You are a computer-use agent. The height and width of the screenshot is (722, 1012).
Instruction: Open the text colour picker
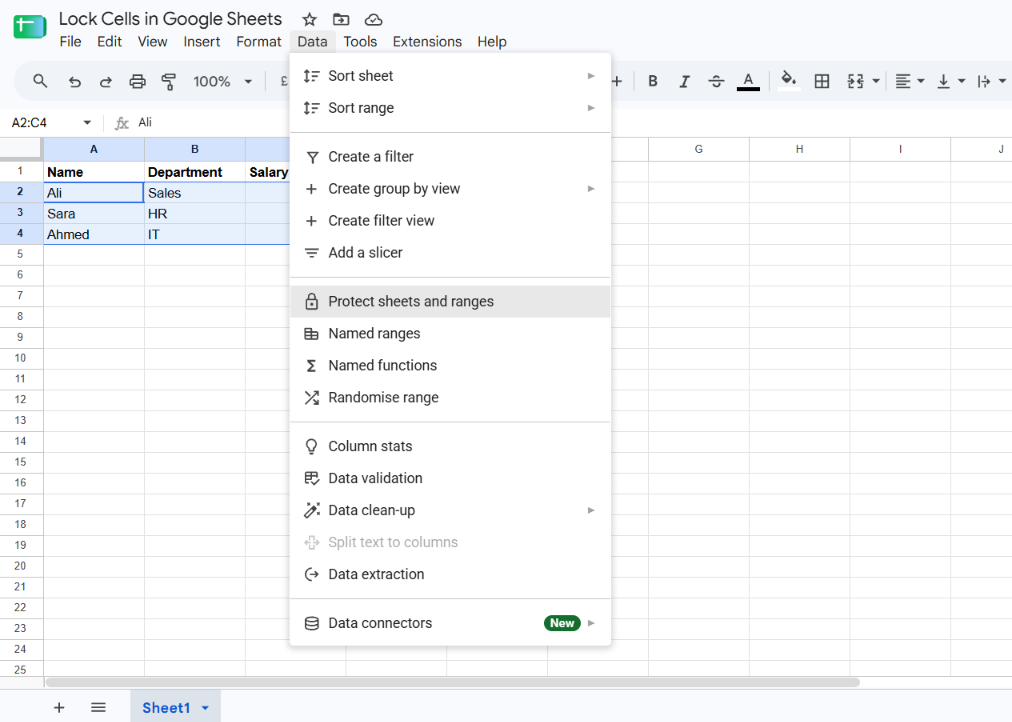click(x=748, y=81)
